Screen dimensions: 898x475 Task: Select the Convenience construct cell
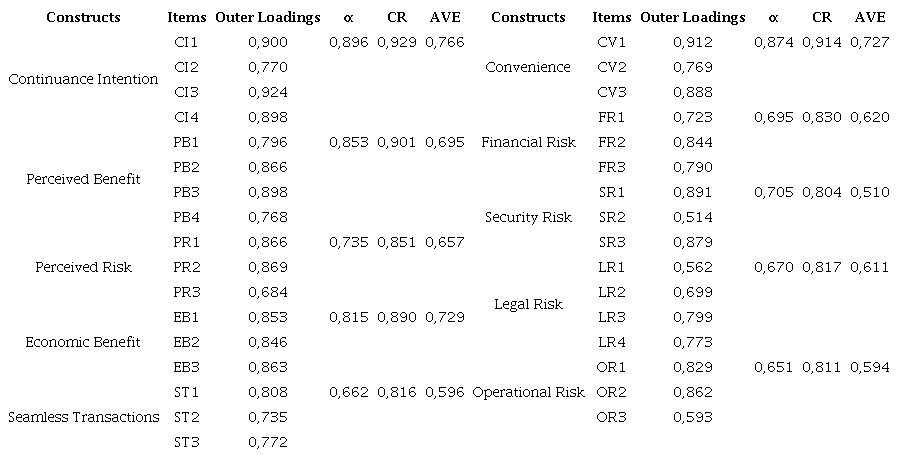(x=528, y=67)
